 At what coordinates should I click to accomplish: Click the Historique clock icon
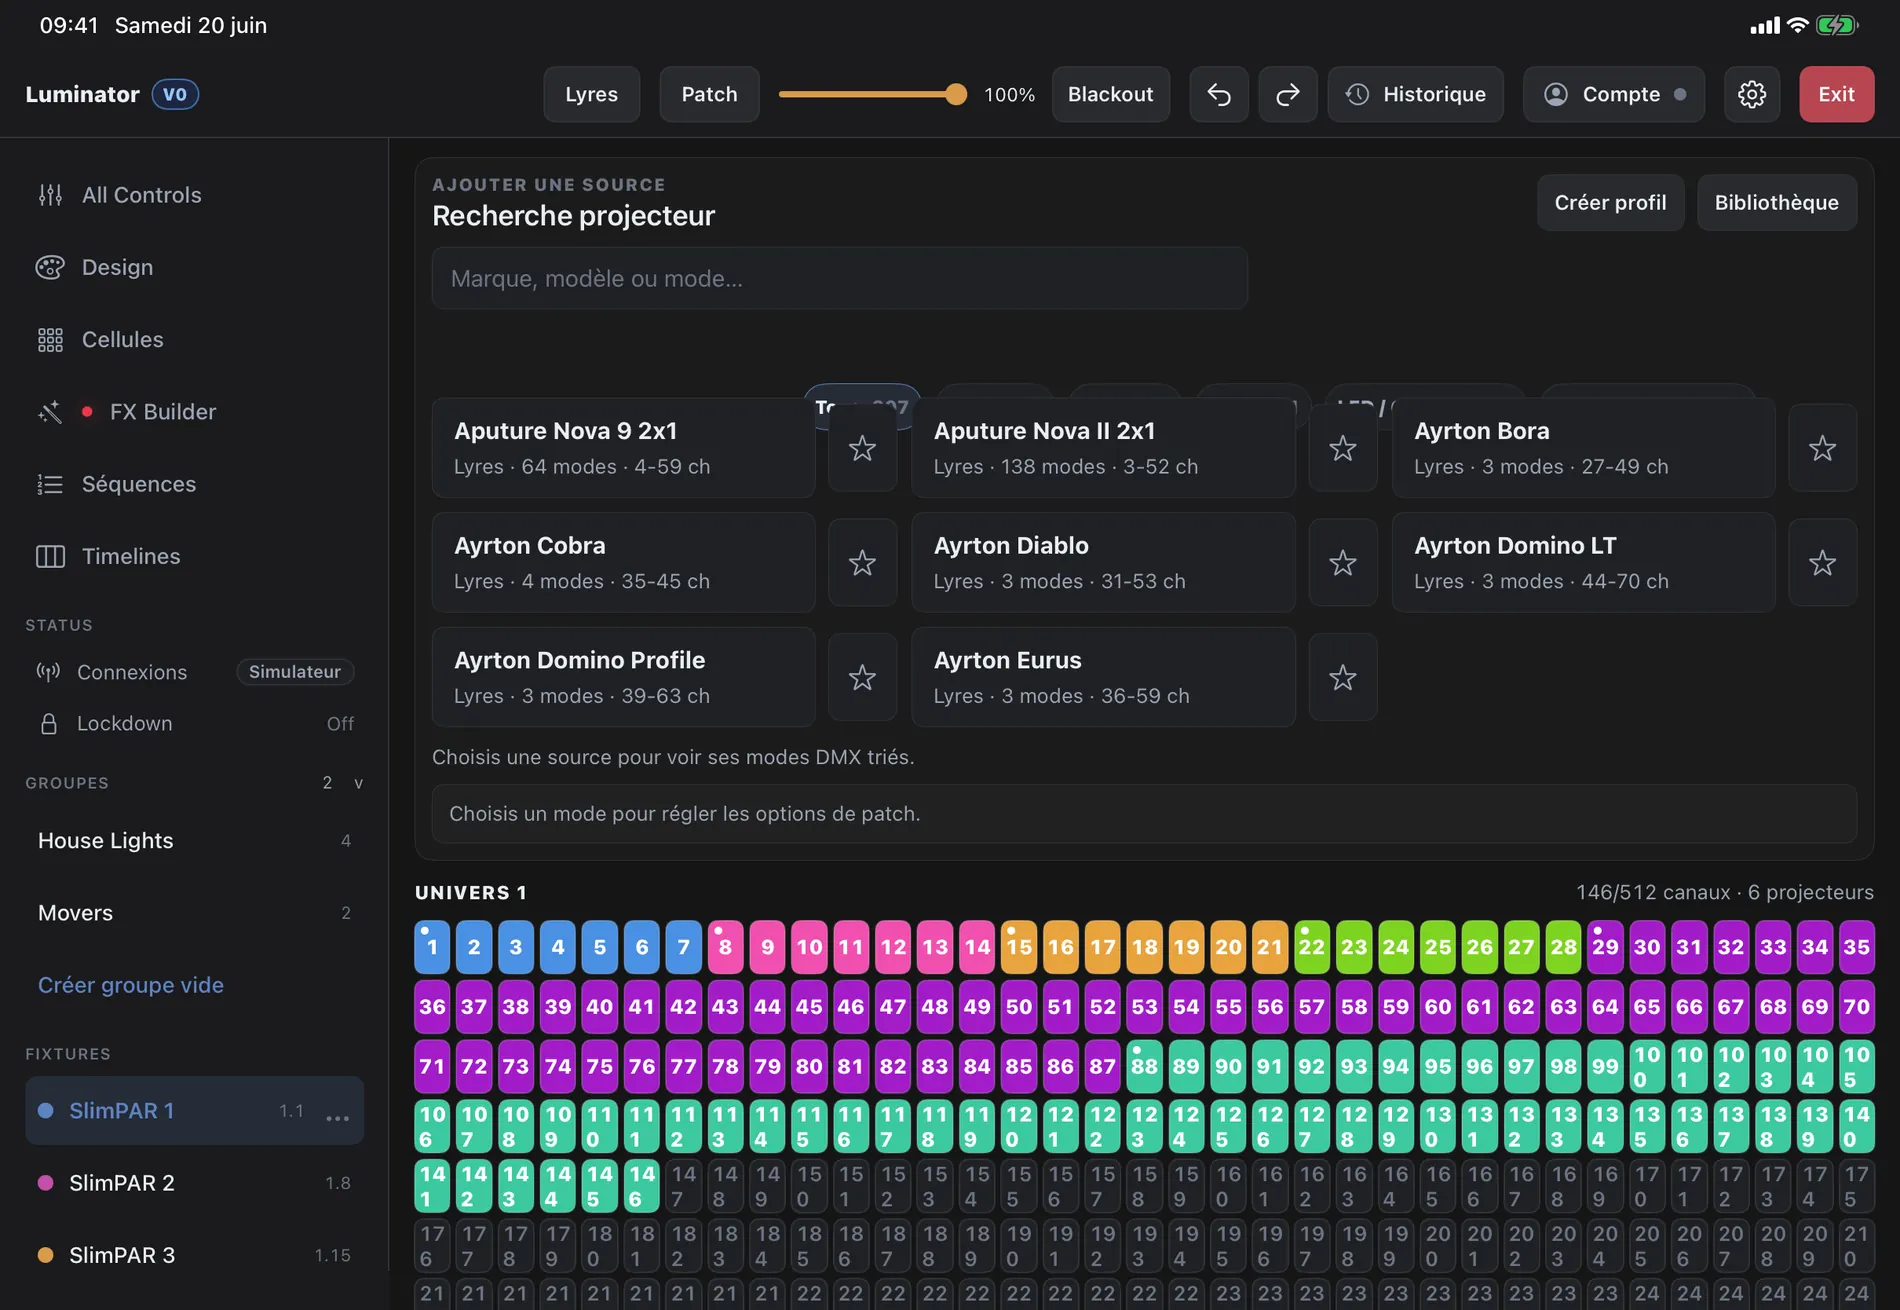pos(1357,94)
